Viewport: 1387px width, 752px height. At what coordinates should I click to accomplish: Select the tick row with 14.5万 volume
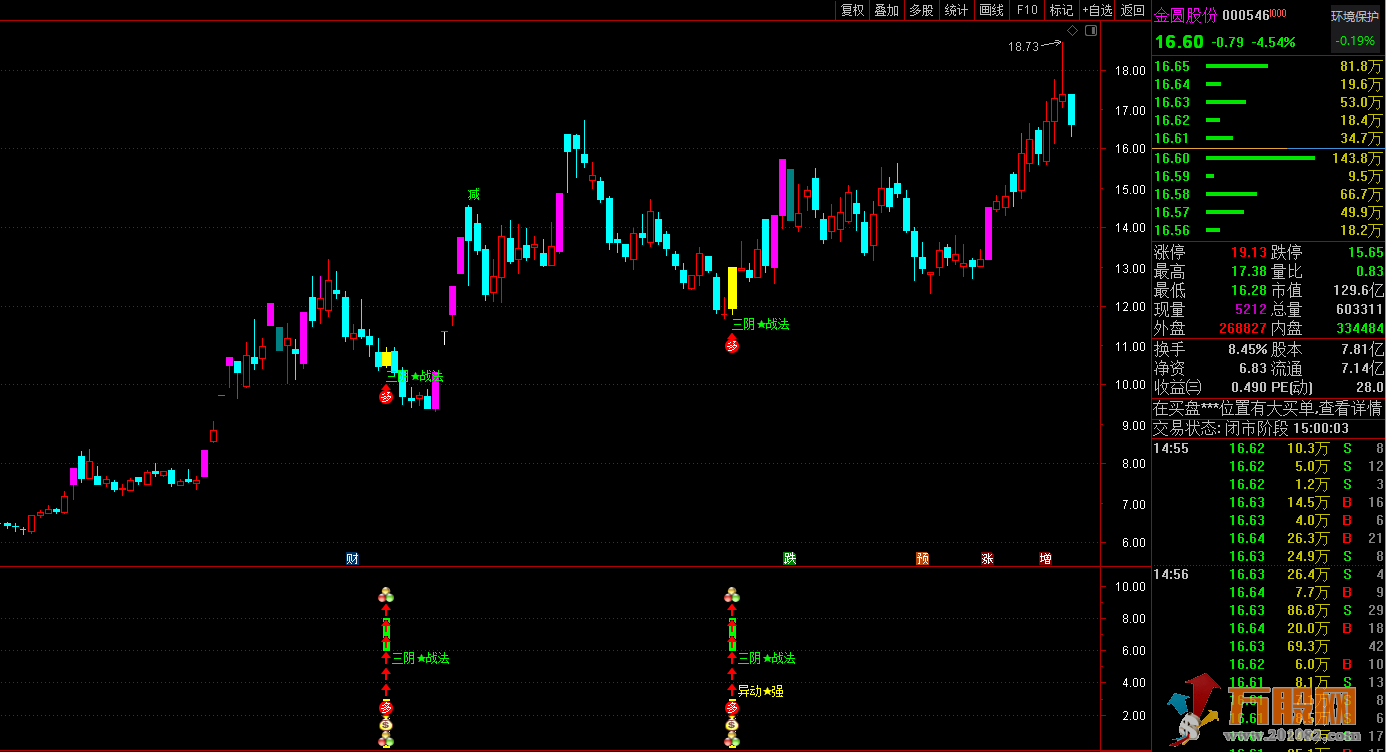(1268, 502)
